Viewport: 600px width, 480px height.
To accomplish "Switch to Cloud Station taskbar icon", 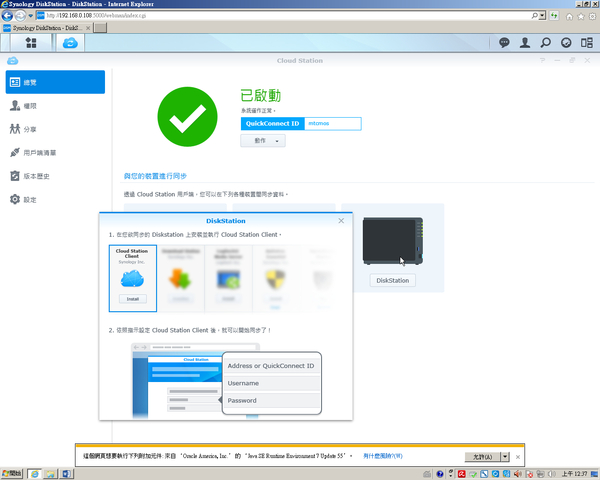I will click(70, 42).
